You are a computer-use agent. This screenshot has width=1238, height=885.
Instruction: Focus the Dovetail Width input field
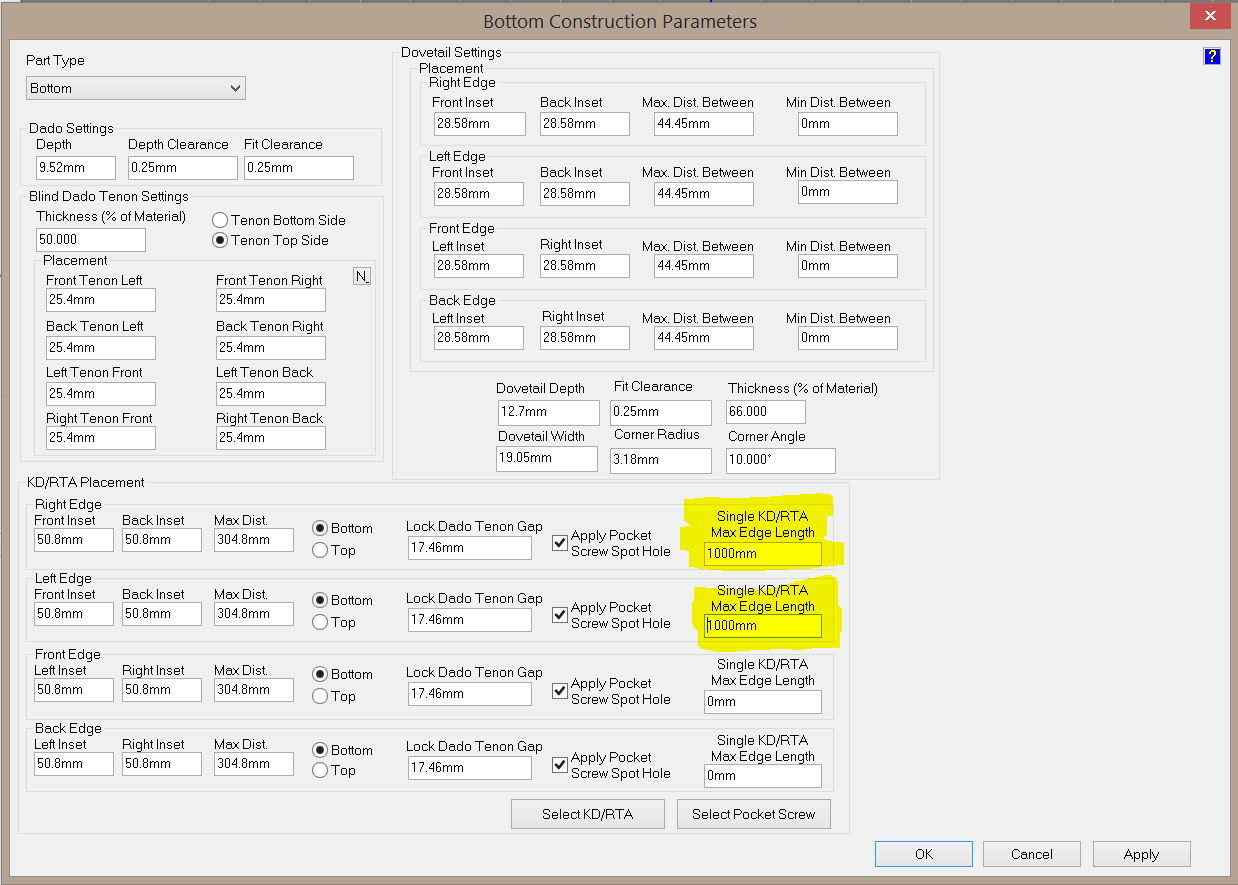click(x=547, y=459)
